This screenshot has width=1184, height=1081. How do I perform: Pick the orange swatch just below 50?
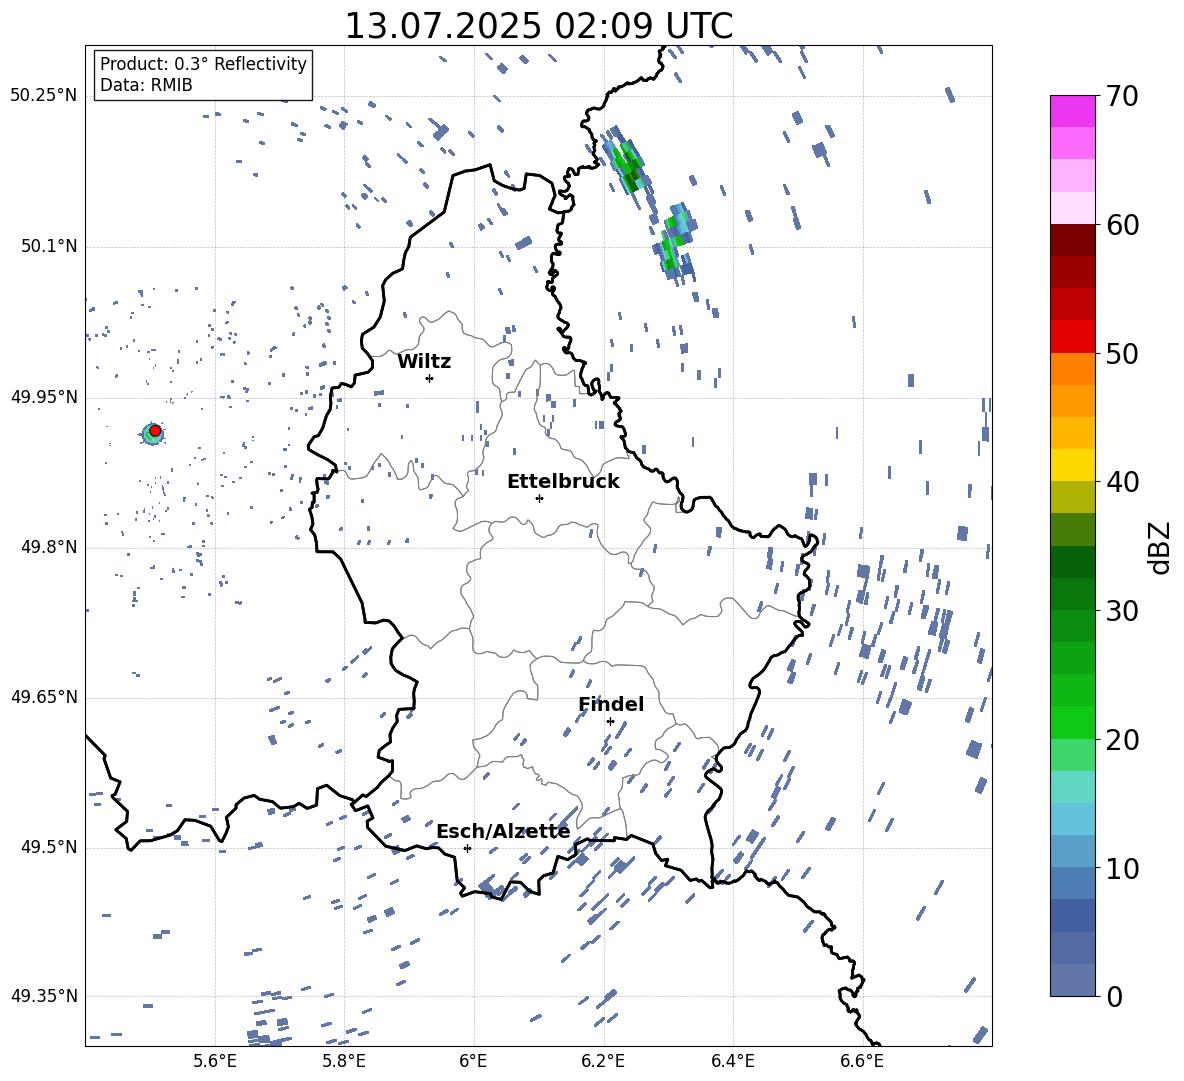pyautogui.click(x=1072, y=369)
